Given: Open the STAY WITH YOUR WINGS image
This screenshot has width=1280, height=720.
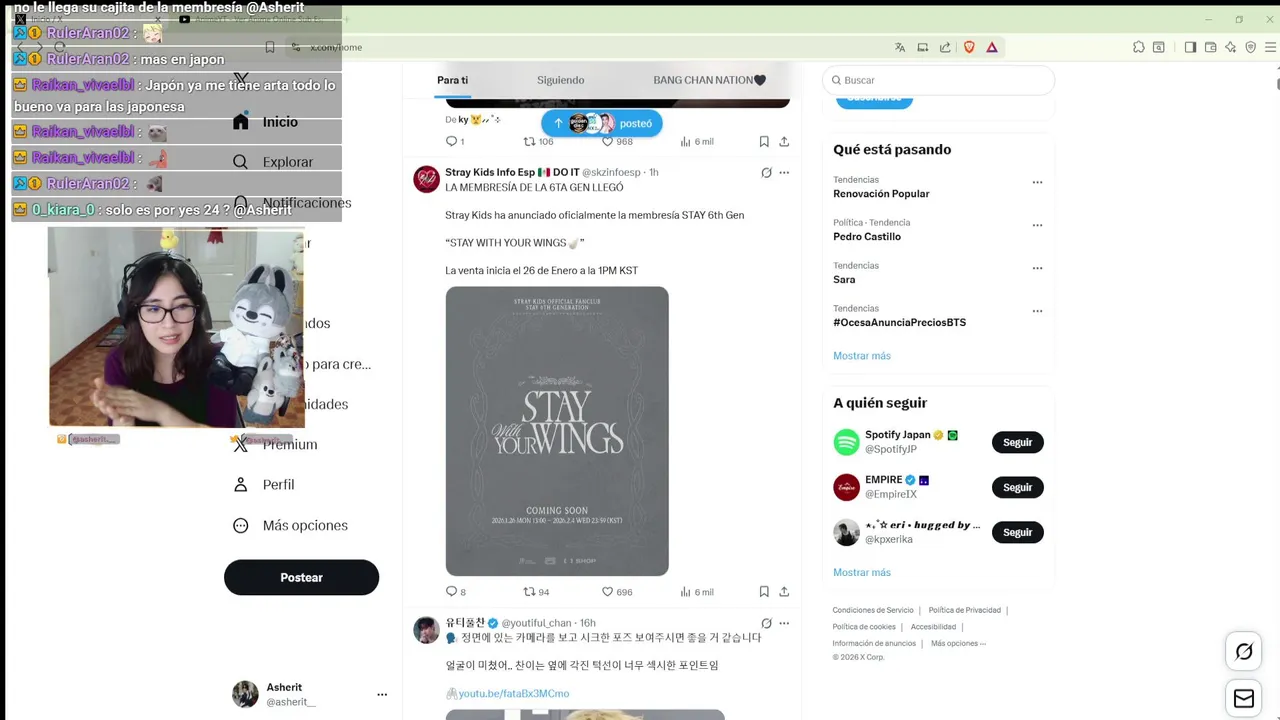Looking at the screenshot, I should 557,431.
